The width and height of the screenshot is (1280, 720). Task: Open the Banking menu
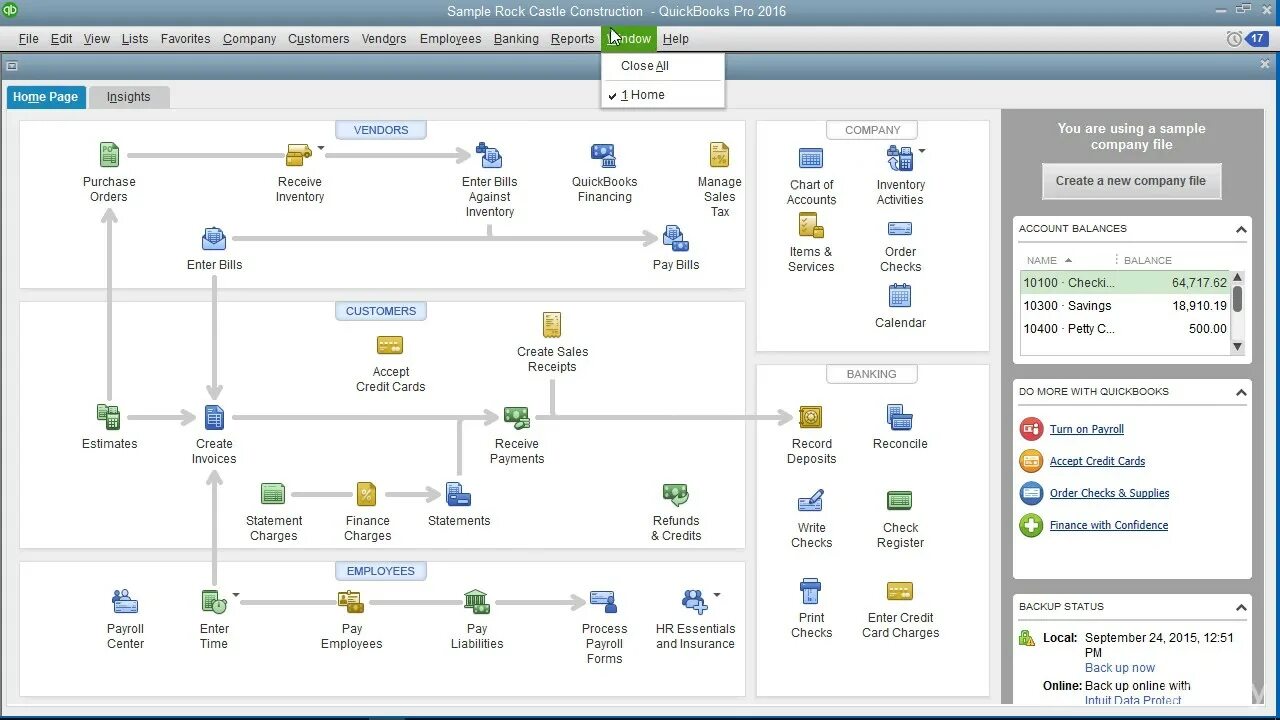[516, 39]
